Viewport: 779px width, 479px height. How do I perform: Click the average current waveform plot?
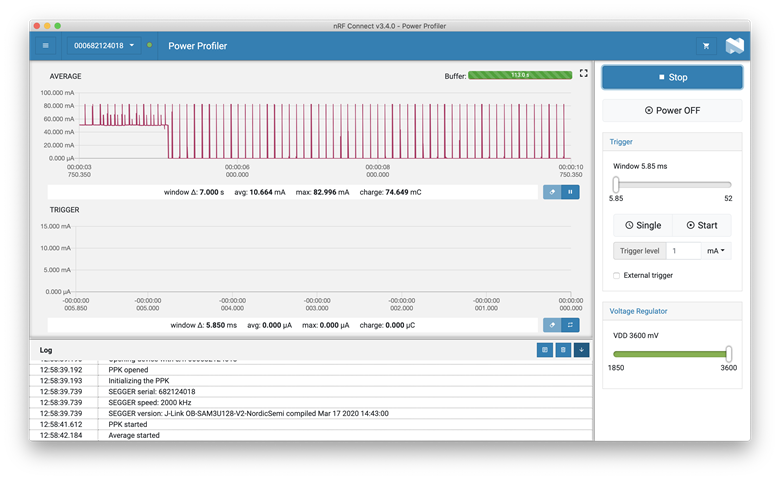pyautogui.click(x=325, y=125)
